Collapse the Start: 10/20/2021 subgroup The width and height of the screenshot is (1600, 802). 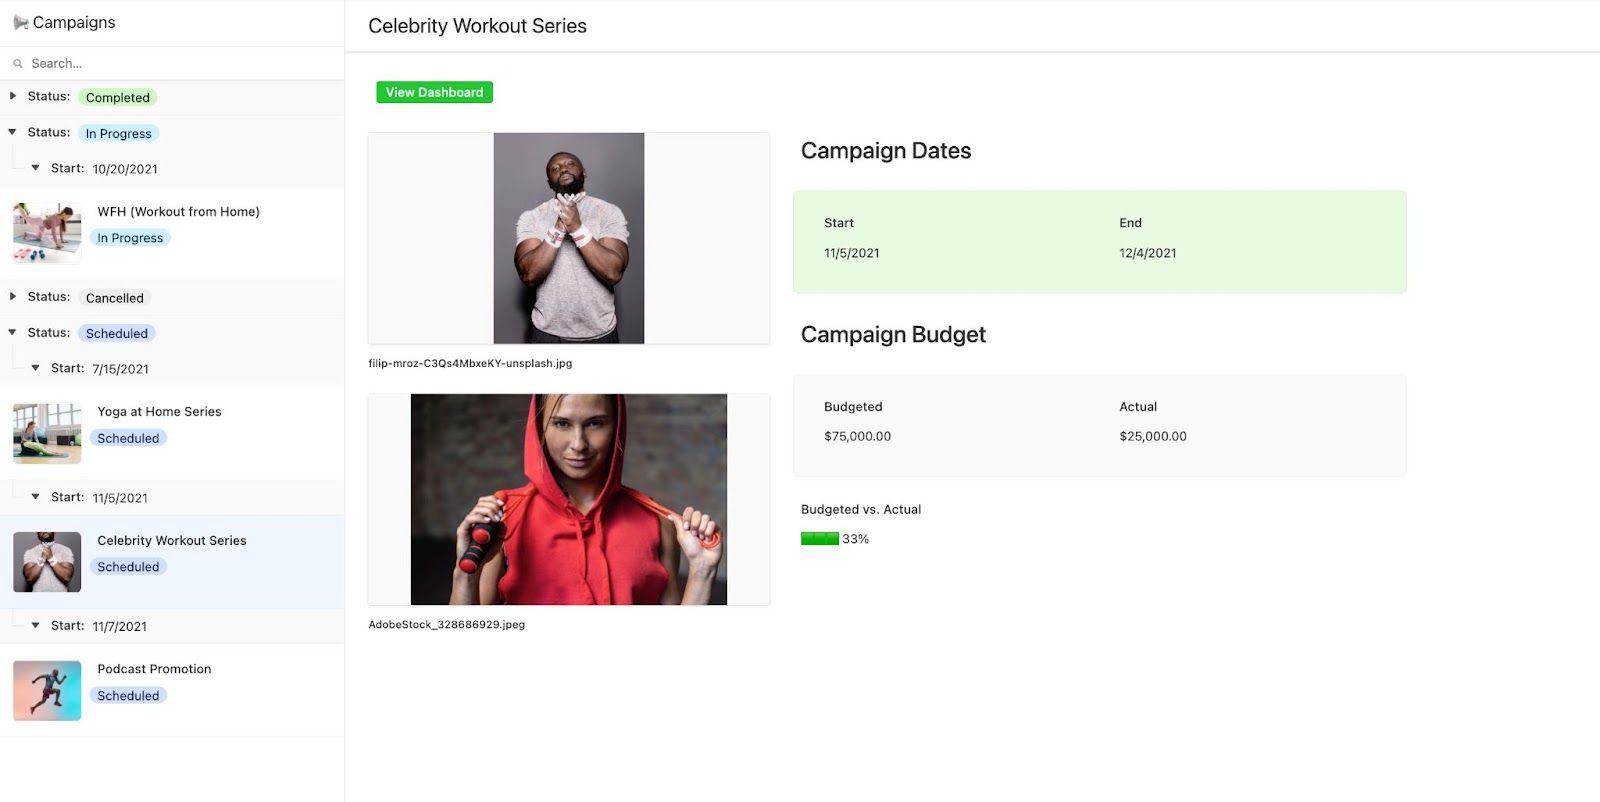[x=36, y=168]
